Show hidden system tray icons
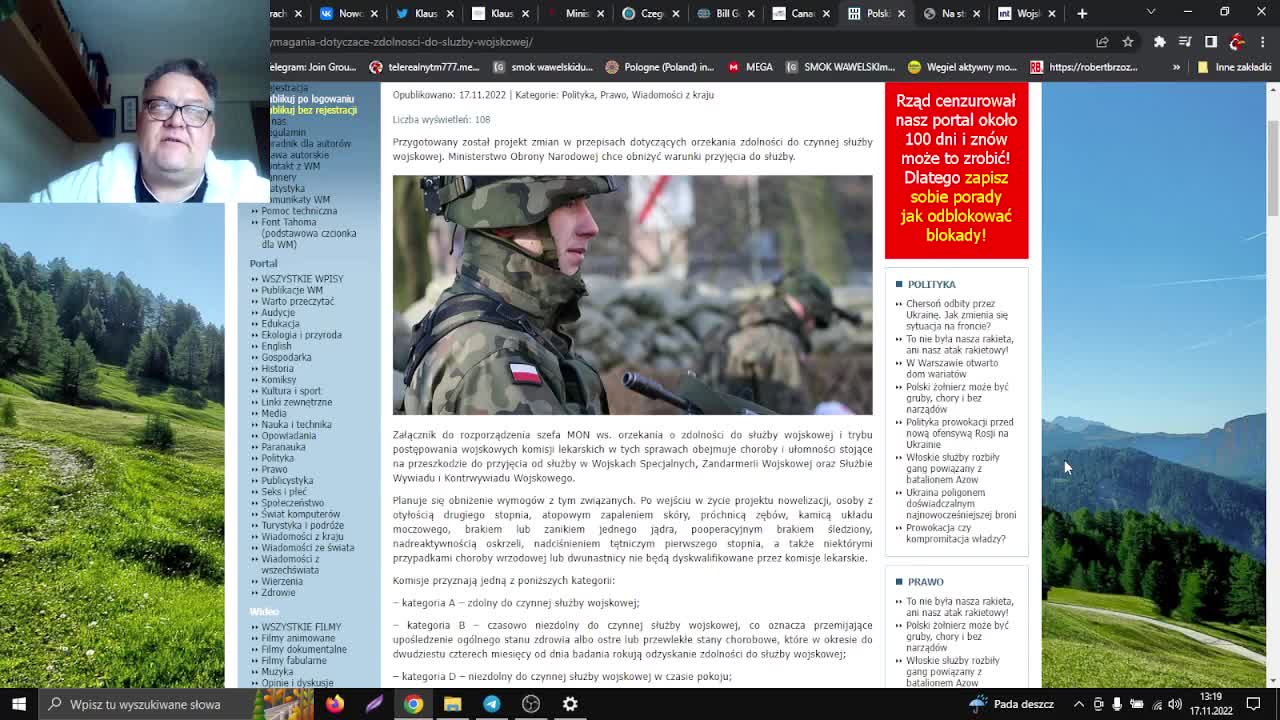Image resolution: width=1280 pixels, height=720 pixels. [1079, 704]
